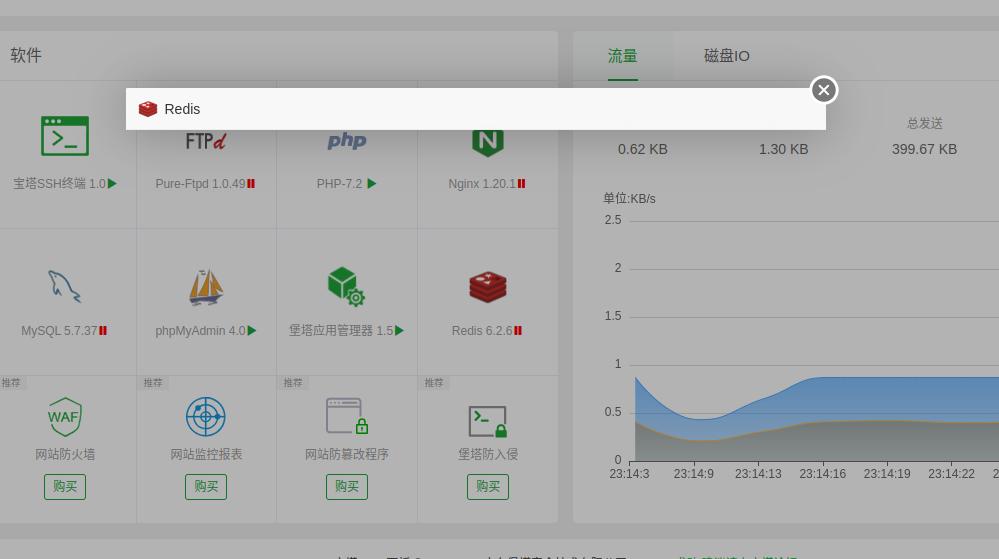The image size is (999, 559).
Task: Buy the 网站防篡改程序 plugin
Action: pos(347,487)
